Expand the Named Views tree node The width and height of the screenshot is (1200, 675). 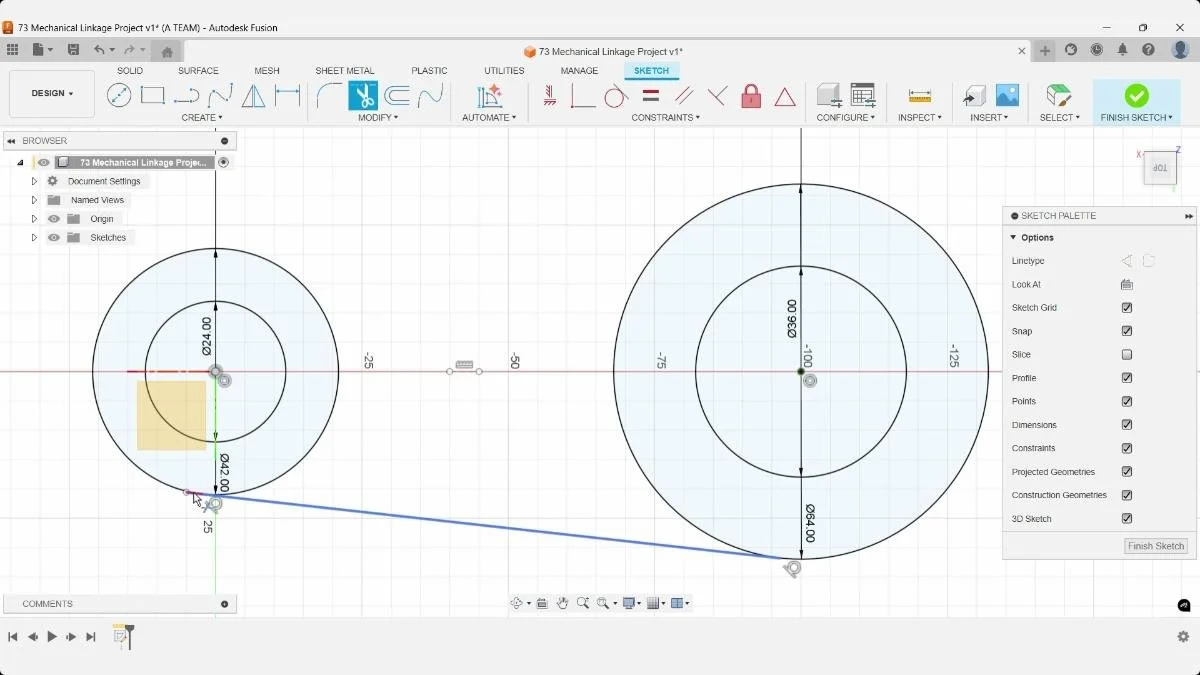[34, 200]
